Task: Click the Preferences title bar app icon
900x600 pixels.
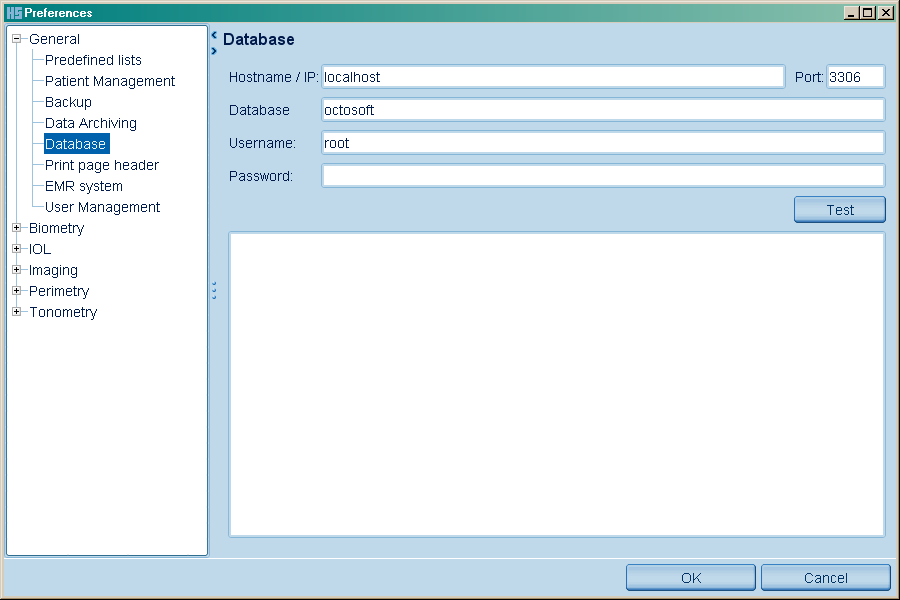Action: 13,13
